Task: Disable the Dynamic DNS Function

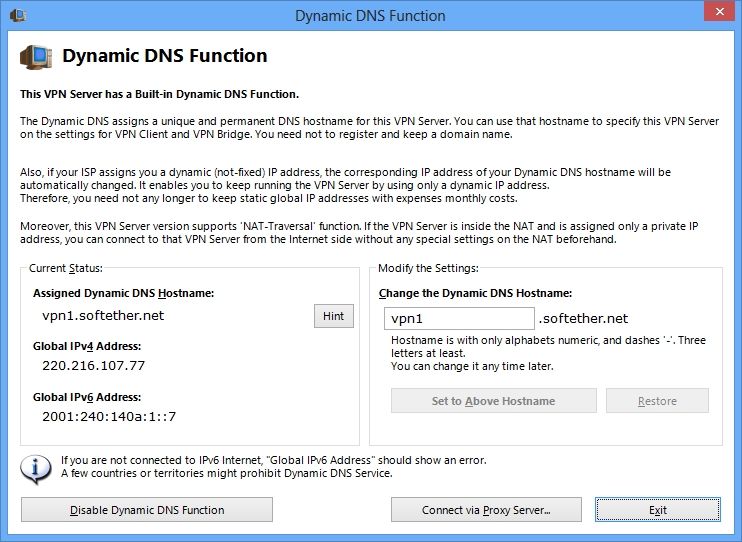Action: click(x=147, y=510)
